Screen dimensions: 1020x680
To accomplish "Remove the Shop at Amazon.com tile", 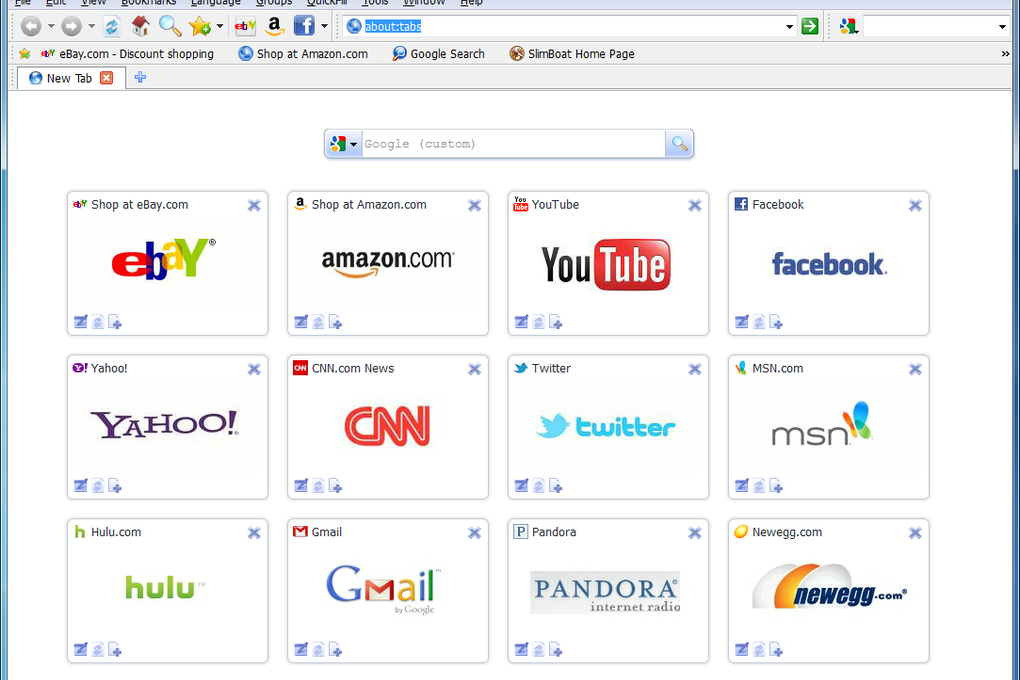I will coord(474,206).
